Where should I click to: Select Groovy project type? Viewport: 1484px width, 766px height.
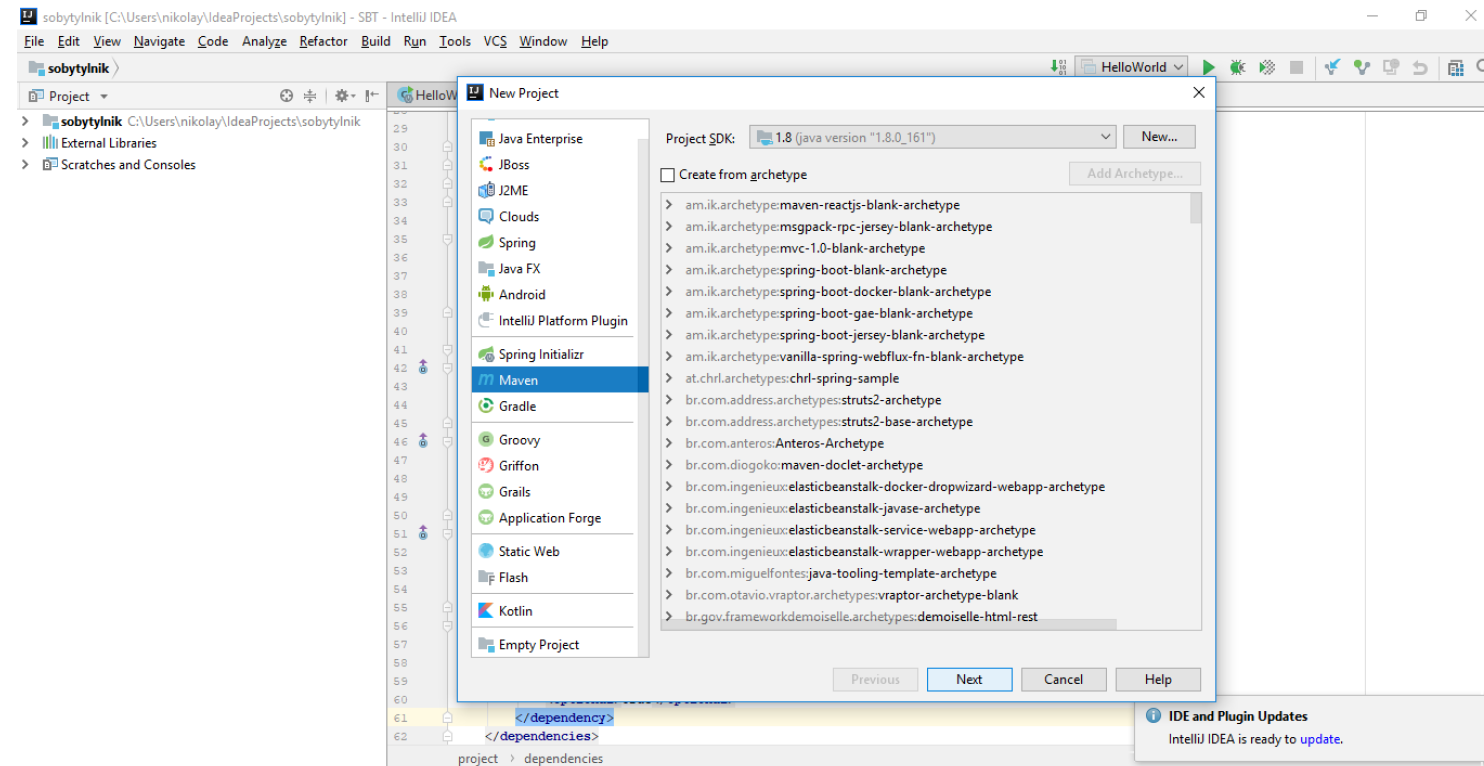coord(560,439)
